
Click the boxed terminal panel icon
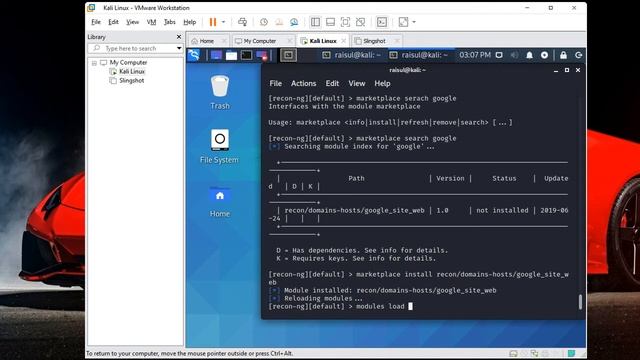[288, 55]
